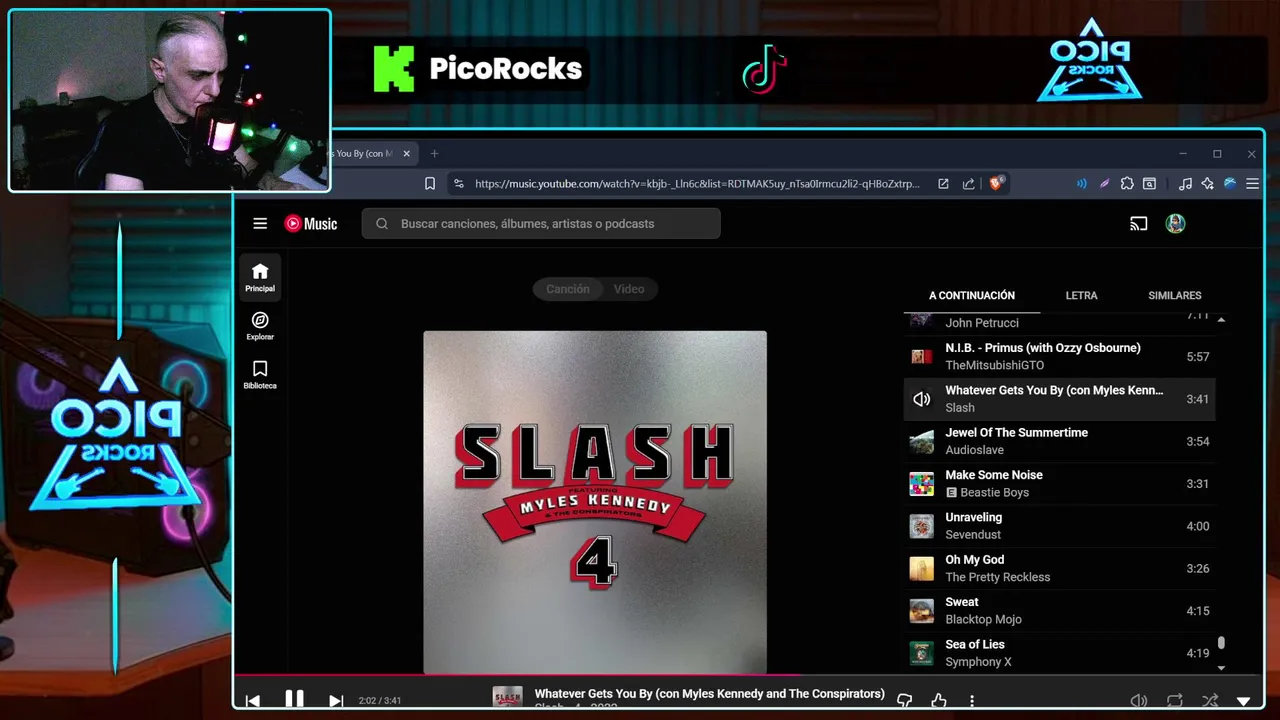Skip to previous track
The image size is (1280, 720).
coord(253,701)
